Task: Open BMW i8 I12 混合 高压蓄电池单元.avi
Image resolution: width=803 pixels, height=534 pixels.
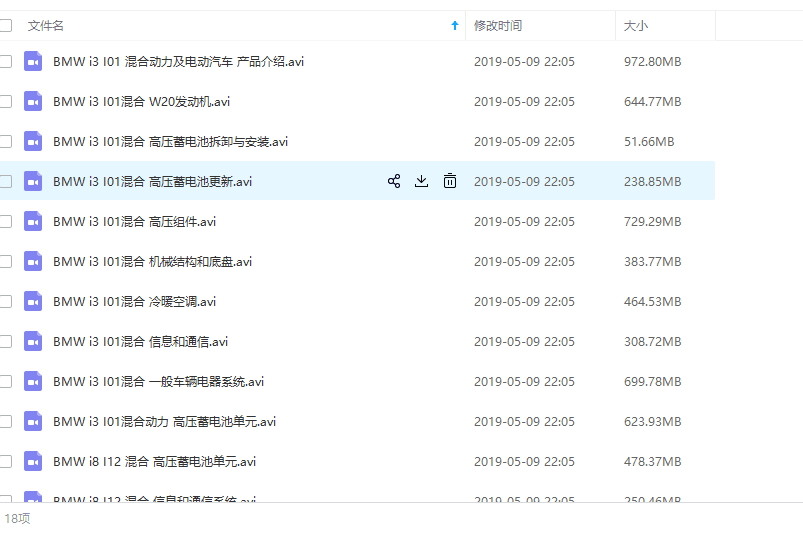Action: click(154, 461)
